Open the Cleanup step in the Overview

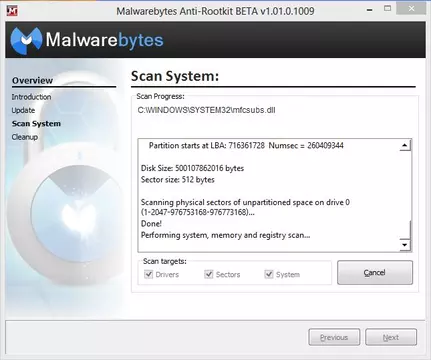pyautogui.click(x=25, y=137)
